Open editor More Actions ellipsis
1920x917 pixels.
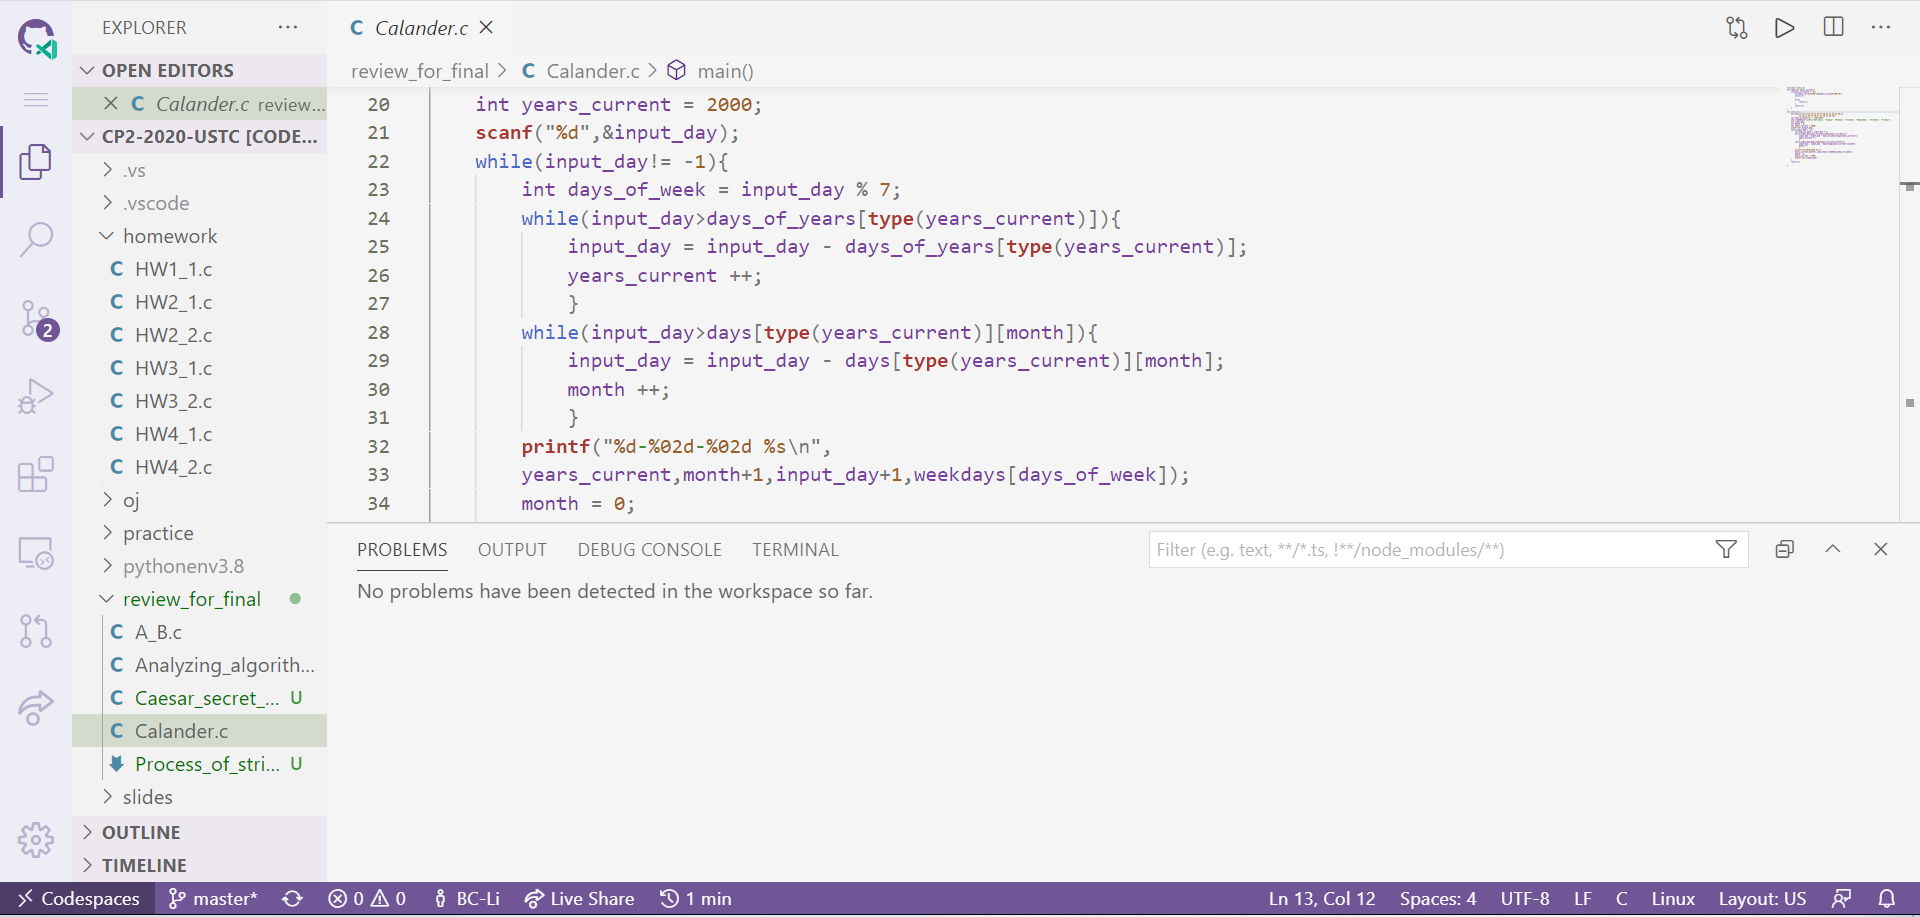[x=1881, y=27]
